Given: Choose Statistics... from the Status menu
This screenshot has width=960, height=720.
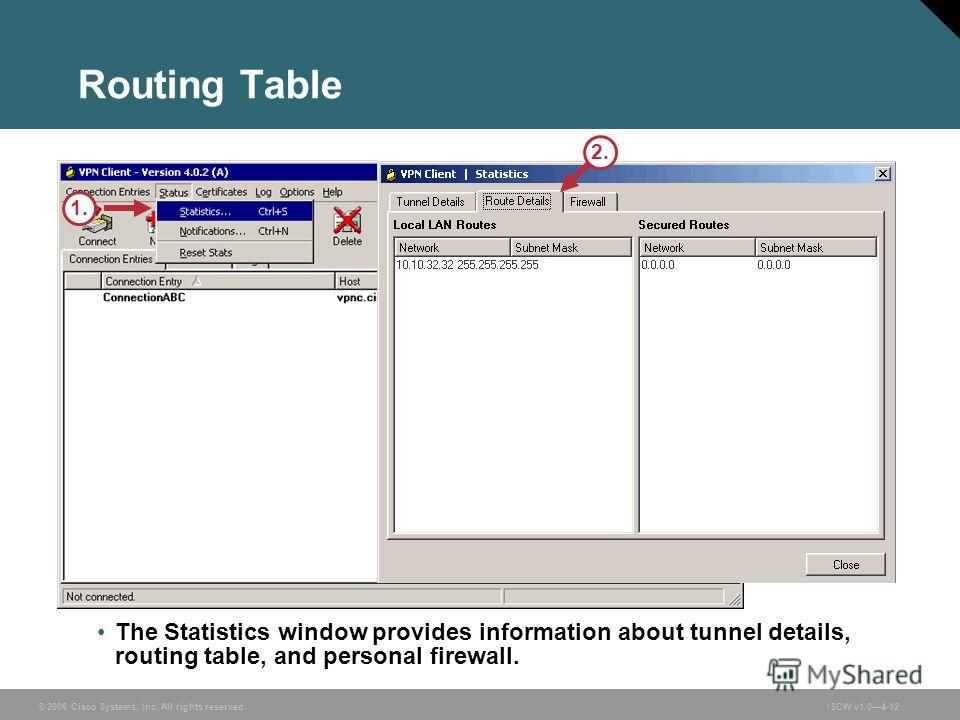Looking at the screenshot, I should [235, 212].
